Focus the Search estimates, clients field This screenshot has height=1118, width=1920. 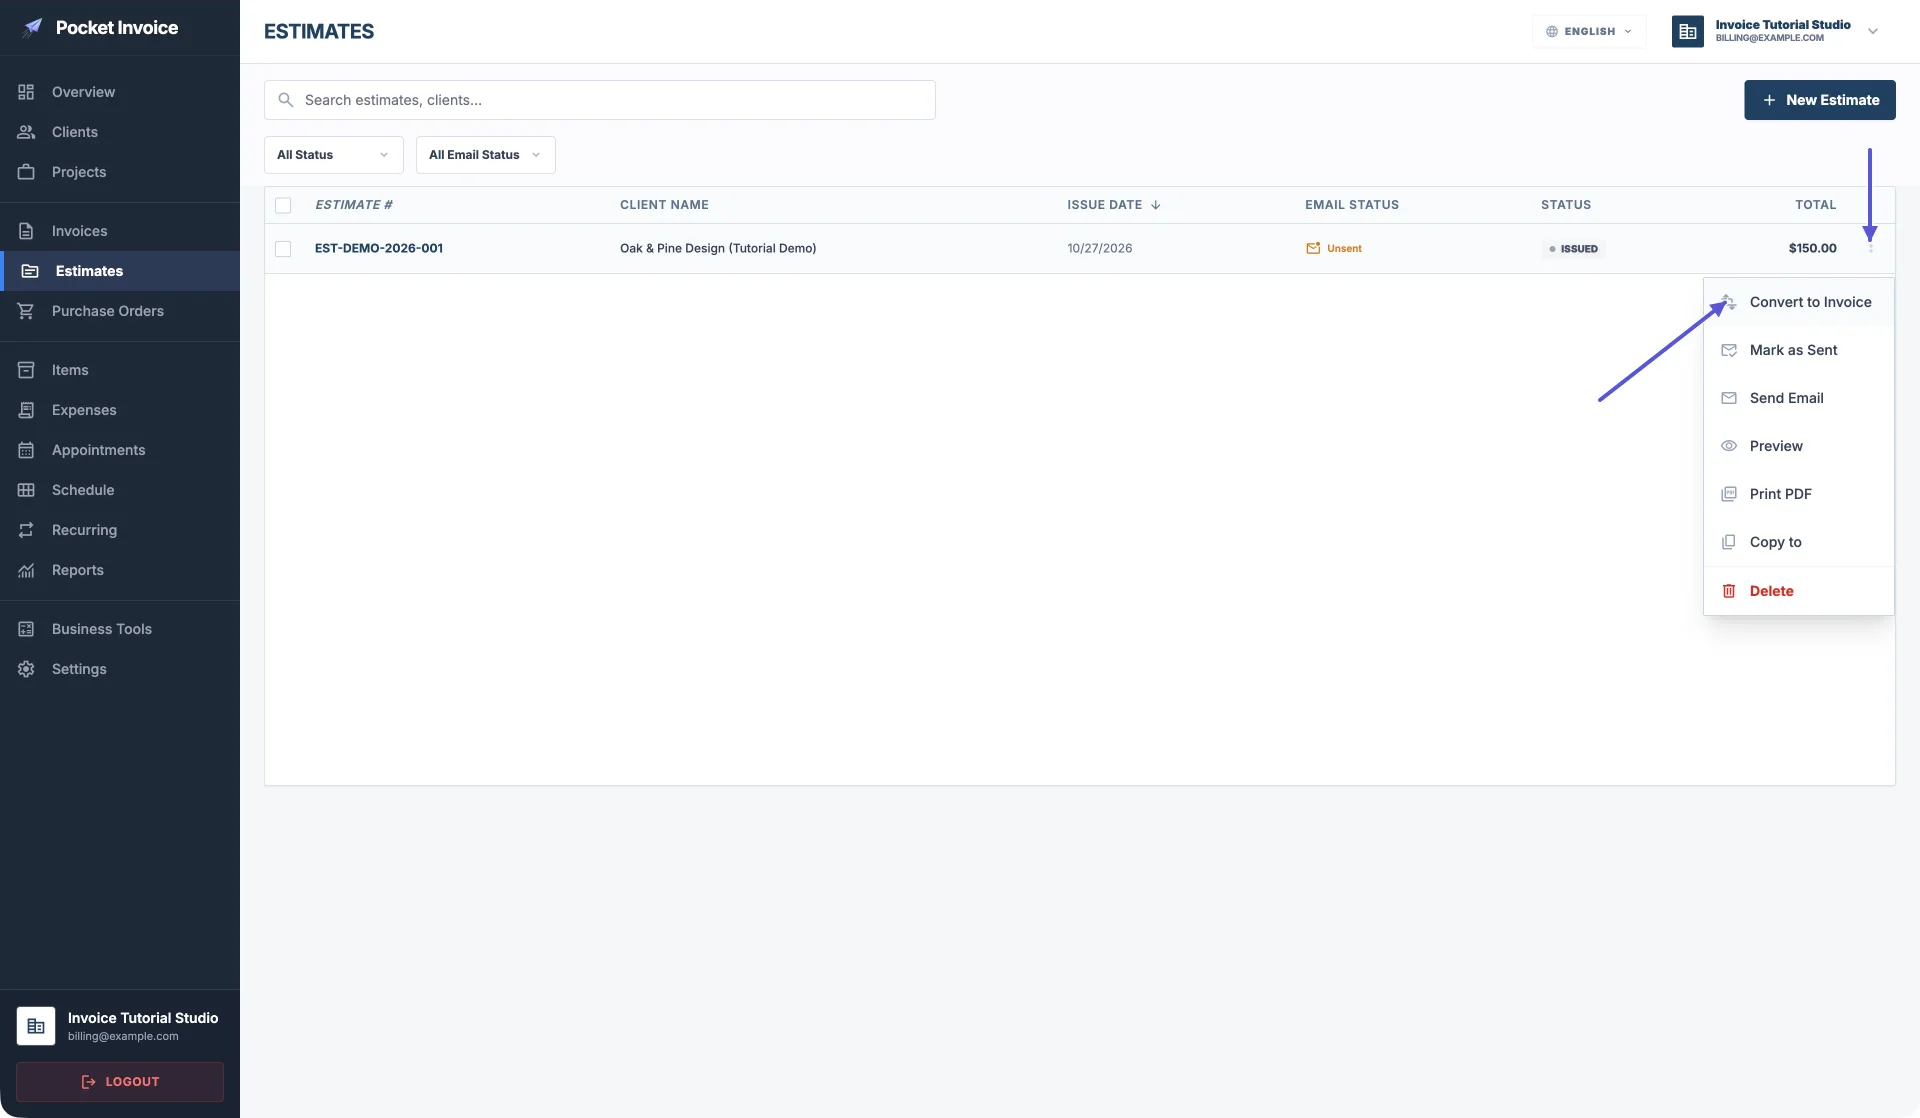click(x=600, y=100)
